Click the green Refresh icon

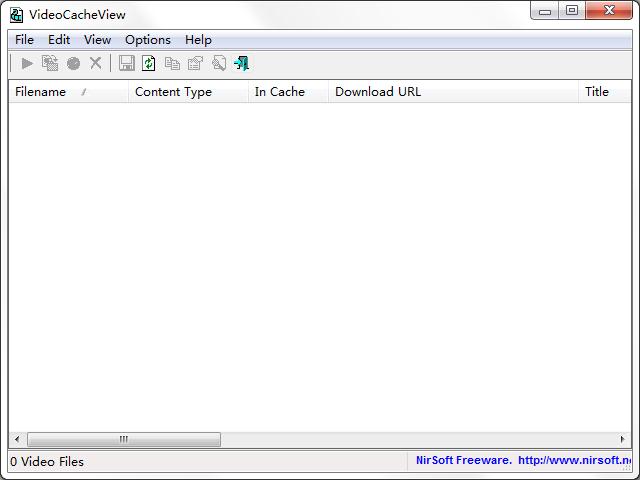point(149,64)
